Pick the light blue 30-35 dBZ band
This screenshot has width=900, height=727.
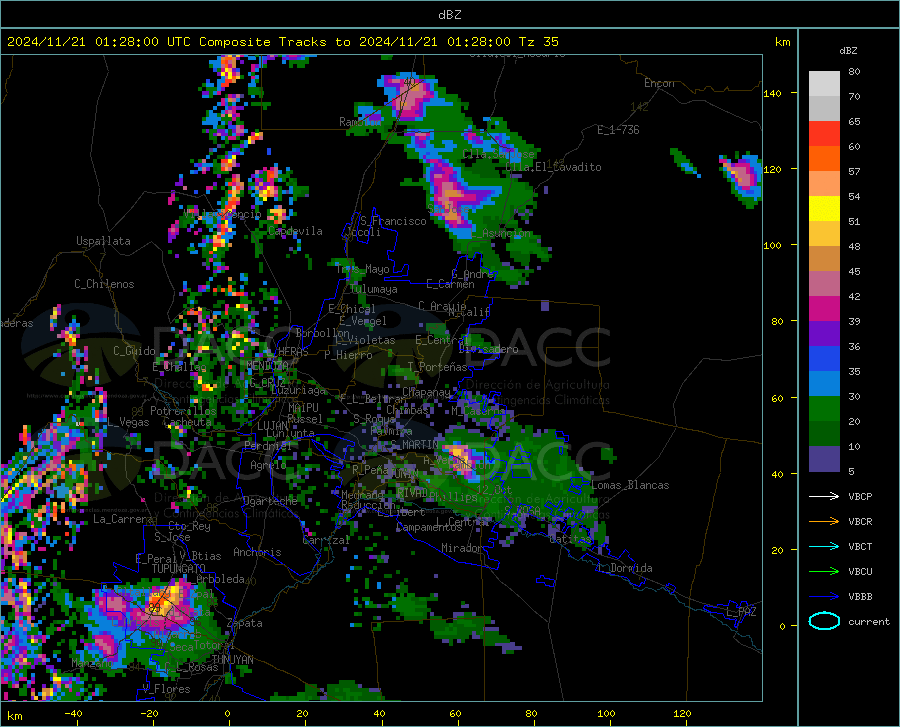(824, 384)
